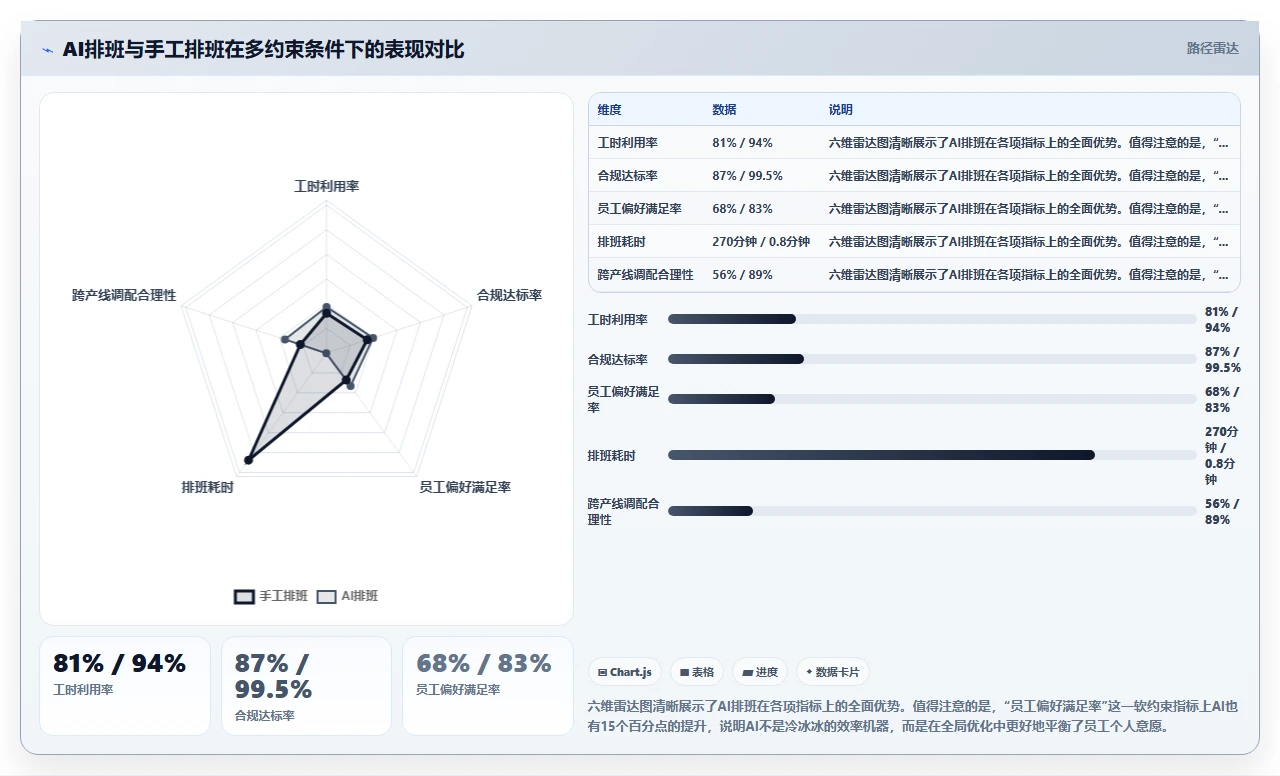Click the 跨产线调配合理性 radar axis label
This screenshot has width=1280, height=776.
point(124,295)
